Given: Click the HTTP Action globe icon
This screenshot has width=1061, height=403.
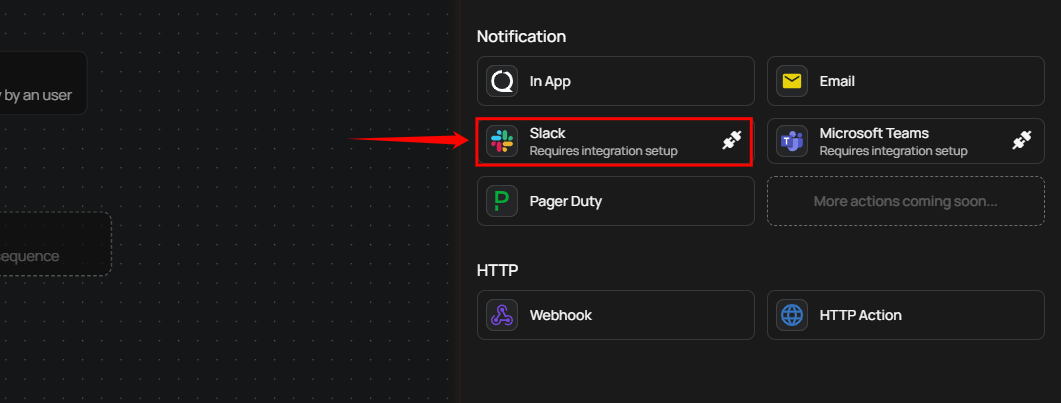Looking at the screenshot, I should click(x=792, y=315).
